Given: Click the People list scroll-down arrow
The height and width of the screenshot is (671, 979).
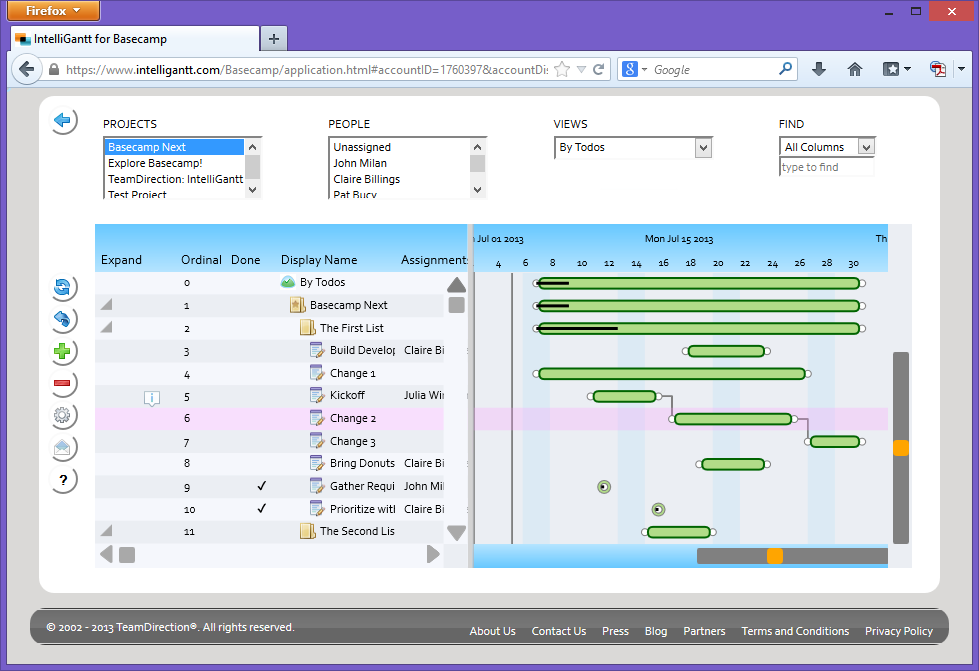Looking at the screenshot, I should [478, 190].
